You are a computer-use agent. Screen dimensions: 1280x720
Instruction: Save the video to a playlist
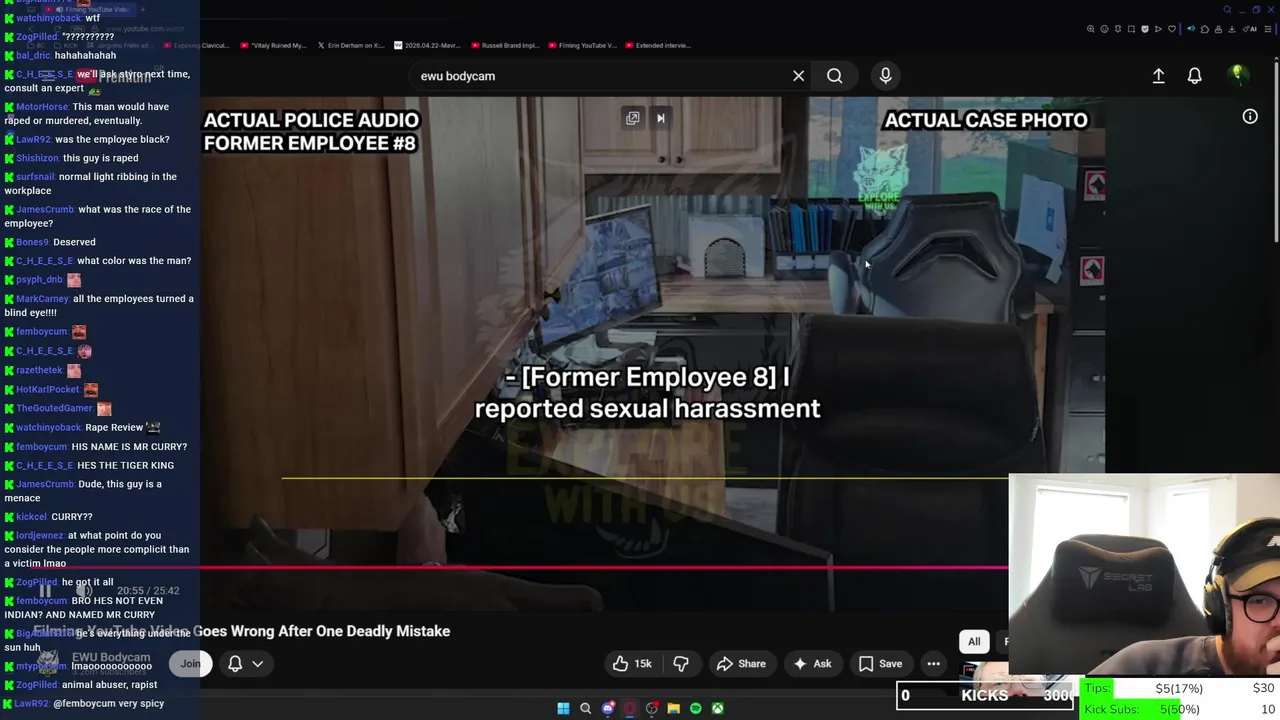[x=880, y=664]
